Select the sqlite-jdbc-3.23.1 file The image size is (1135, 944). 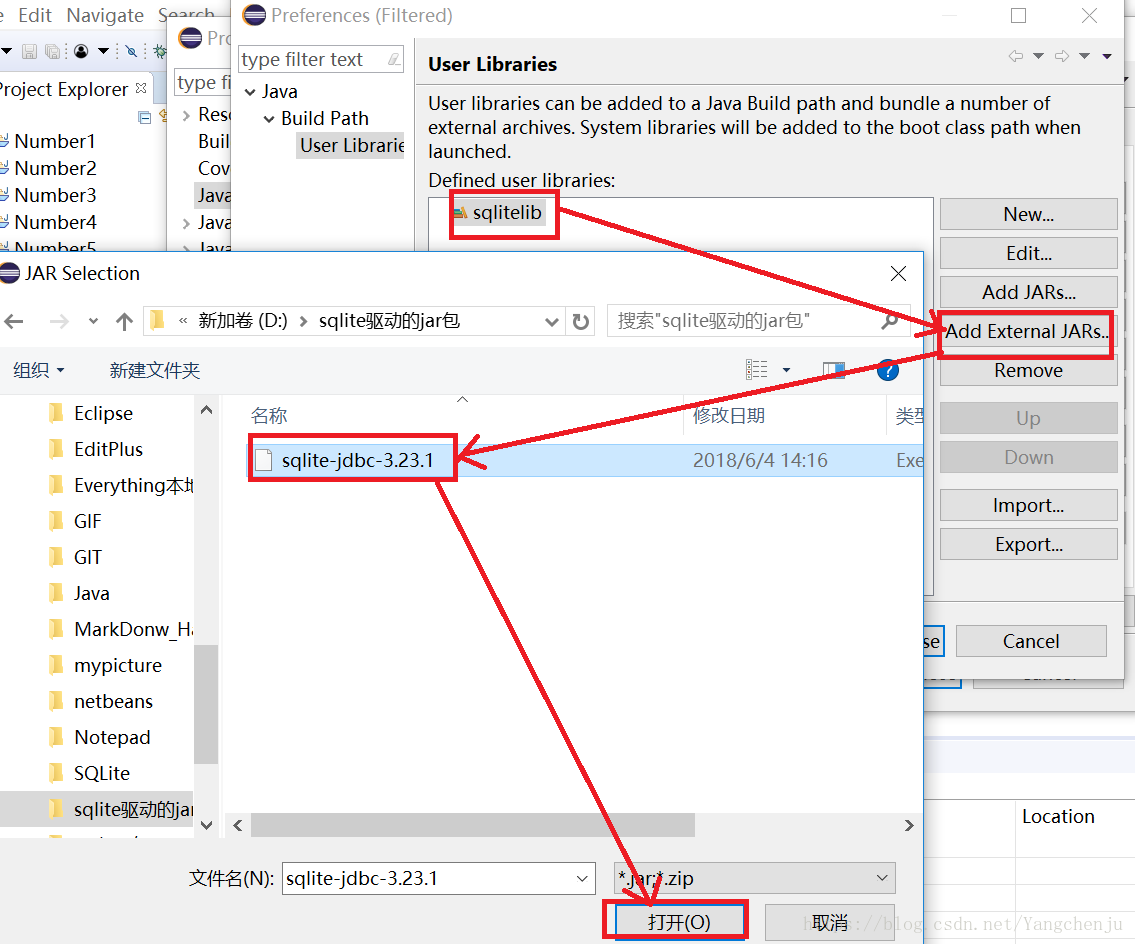(x=585, y=460)
